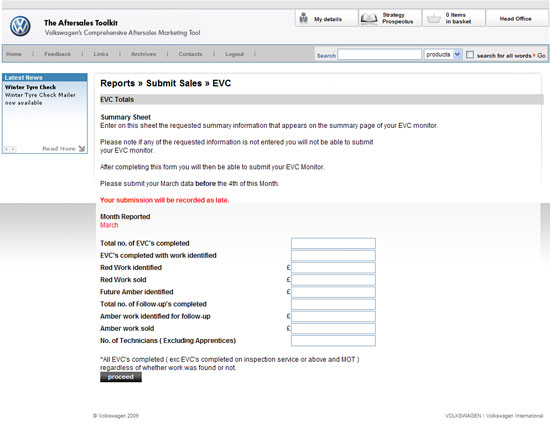
Task: Open the Strategy Prospectus book icon
Action: (369, 18)
